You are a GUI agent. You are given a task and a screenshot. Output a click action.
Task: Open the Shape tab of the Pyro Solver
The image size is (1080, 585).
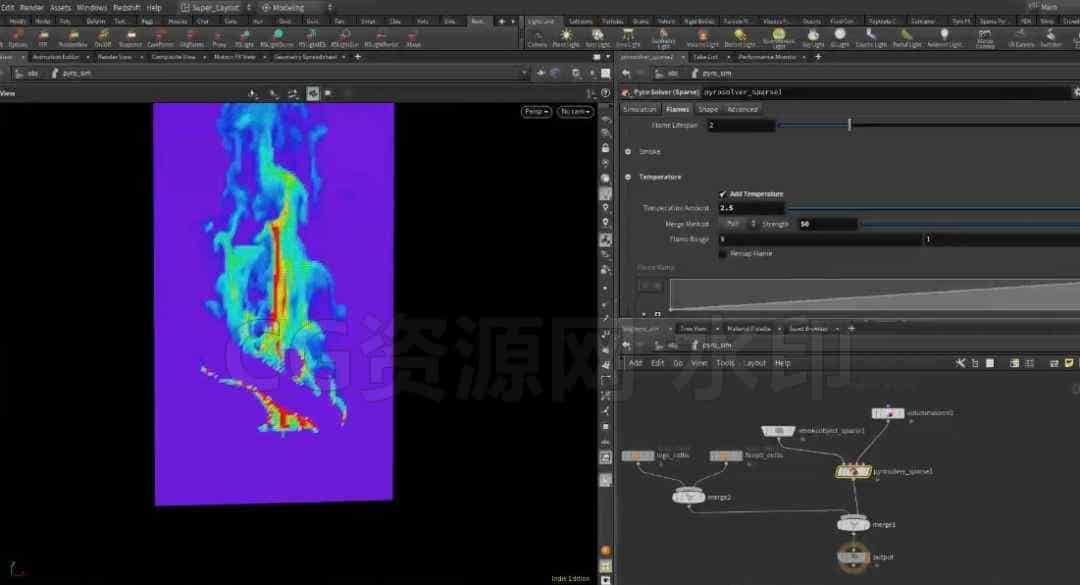point(707,110)
